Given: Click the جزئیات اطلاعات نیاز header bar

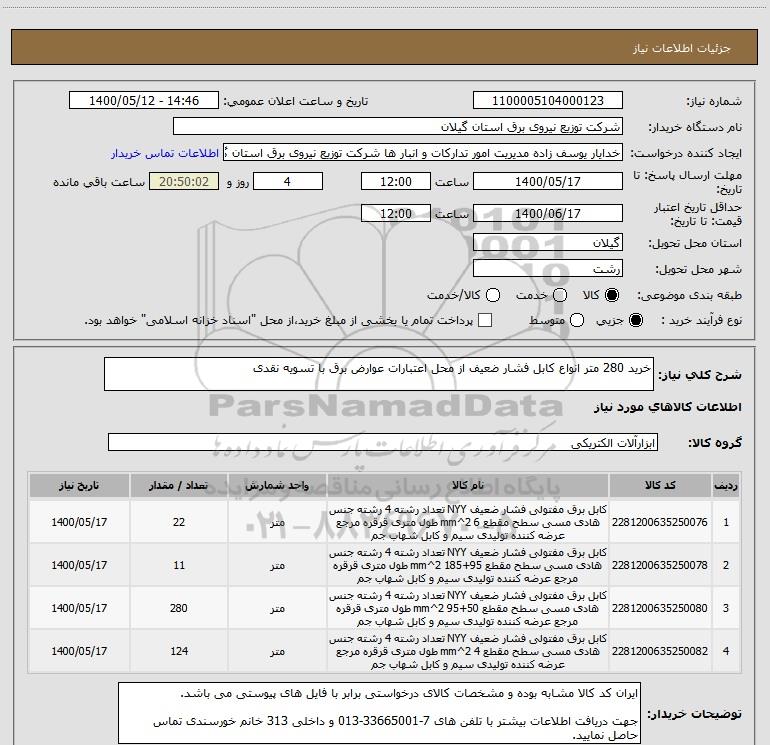Looking at the screenshot, I should point(384,47).
